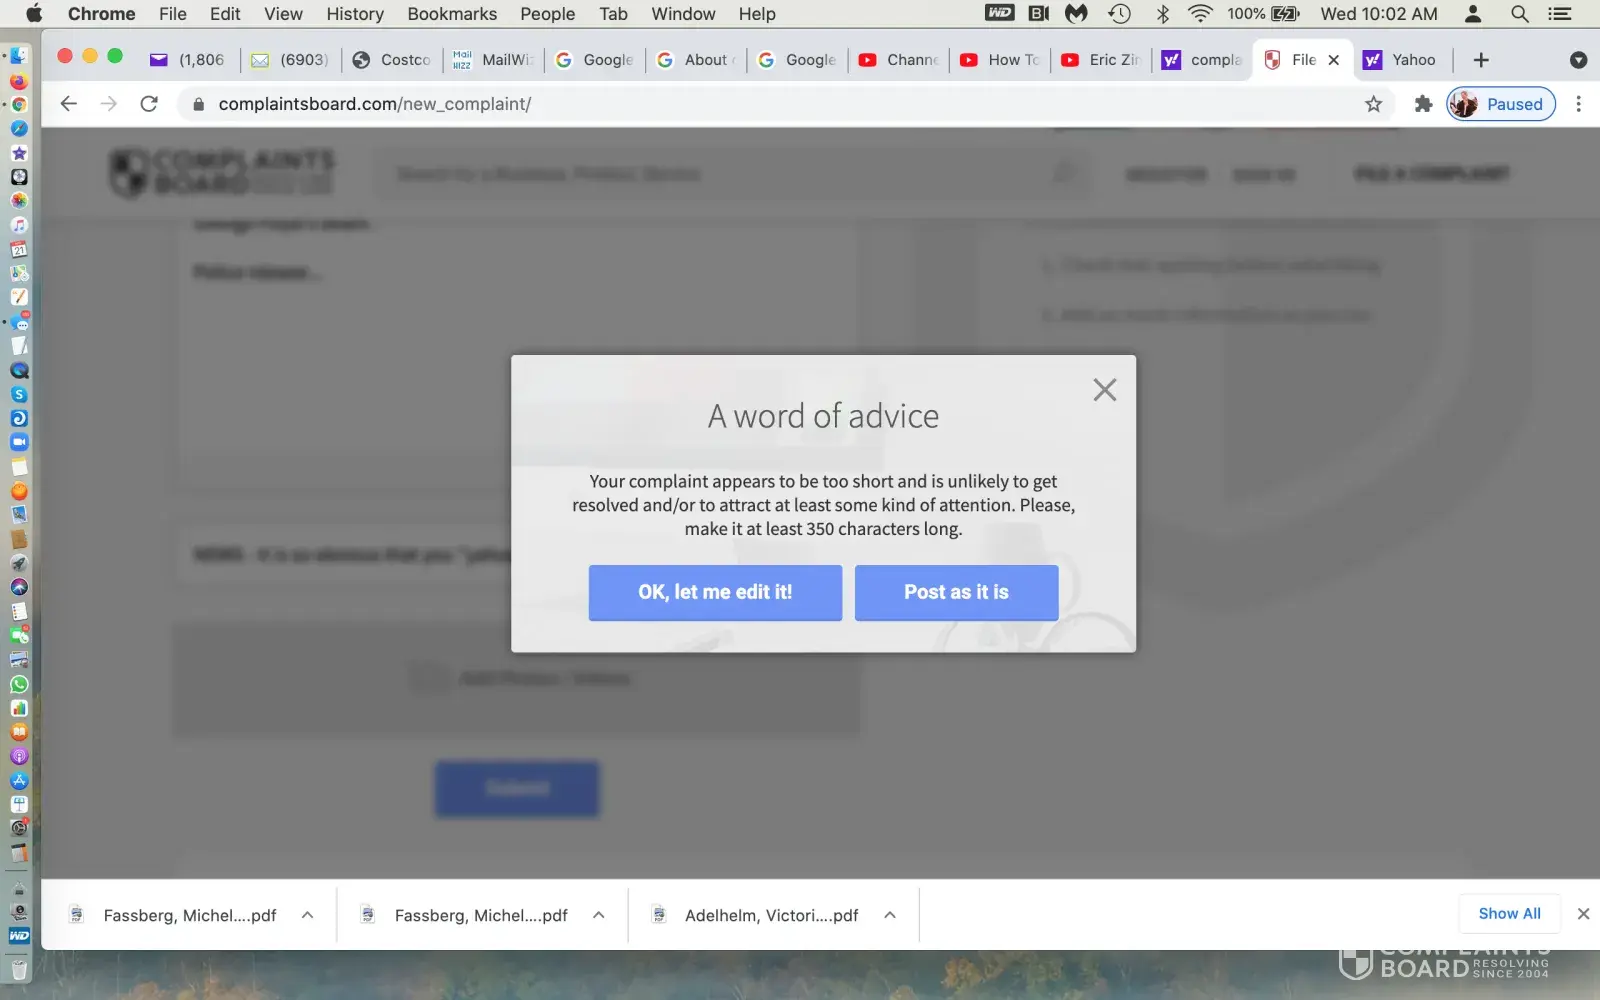The image size is (1600, 1000).
Task: Close the 'A word of advice' dialog
Action: (x=1104, y=390)
